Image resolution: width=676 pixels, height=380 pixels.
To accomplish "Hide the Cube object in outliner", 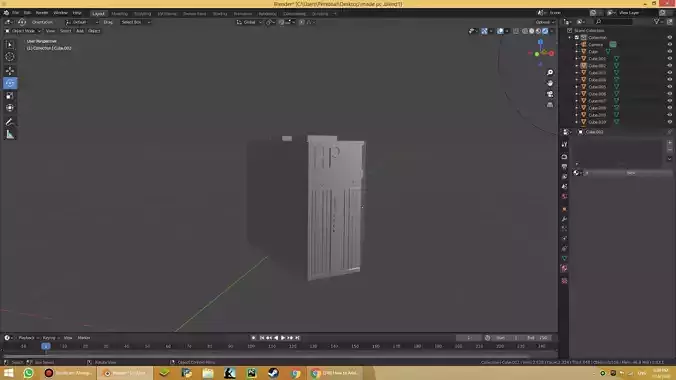I will point(670,52).
